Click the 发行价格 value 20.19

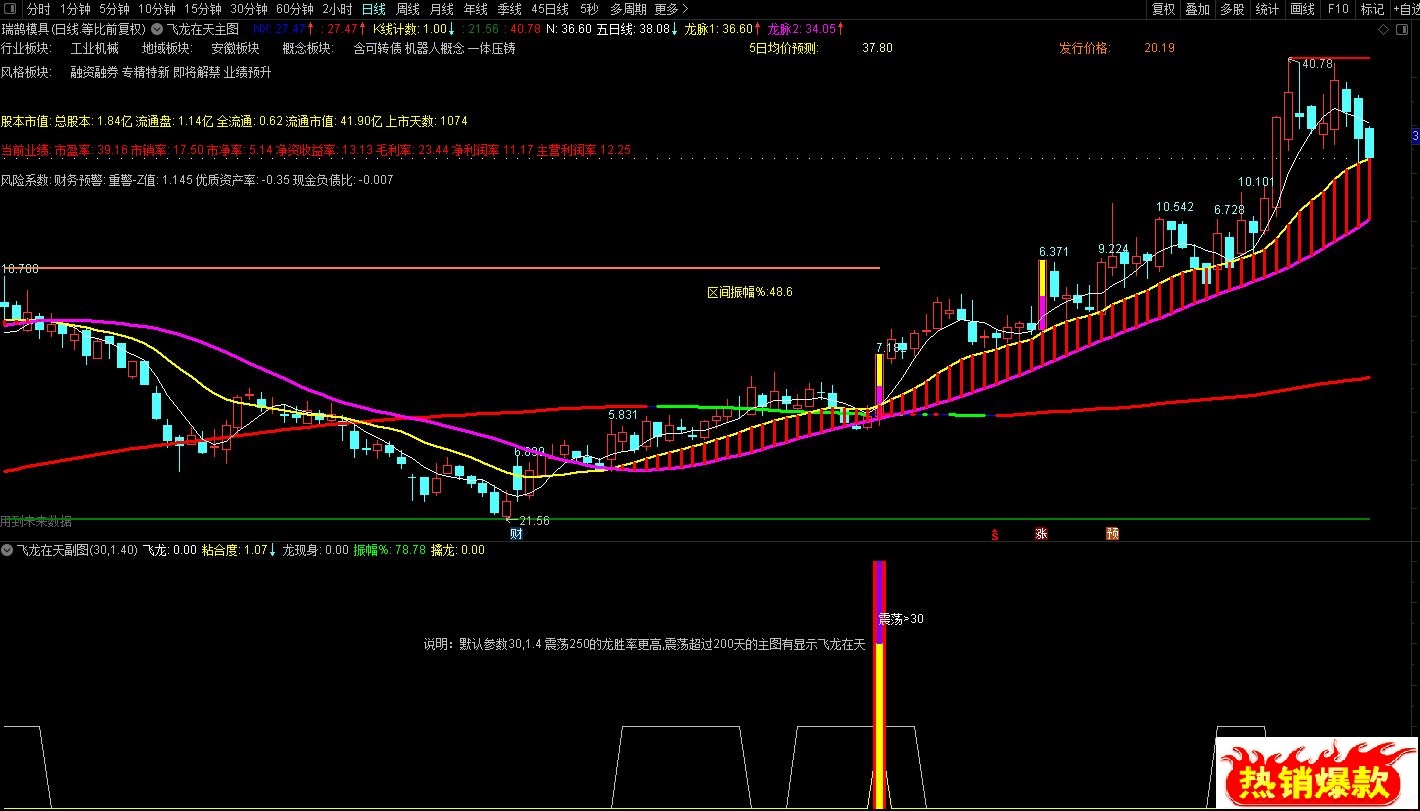pos(1159,48)
